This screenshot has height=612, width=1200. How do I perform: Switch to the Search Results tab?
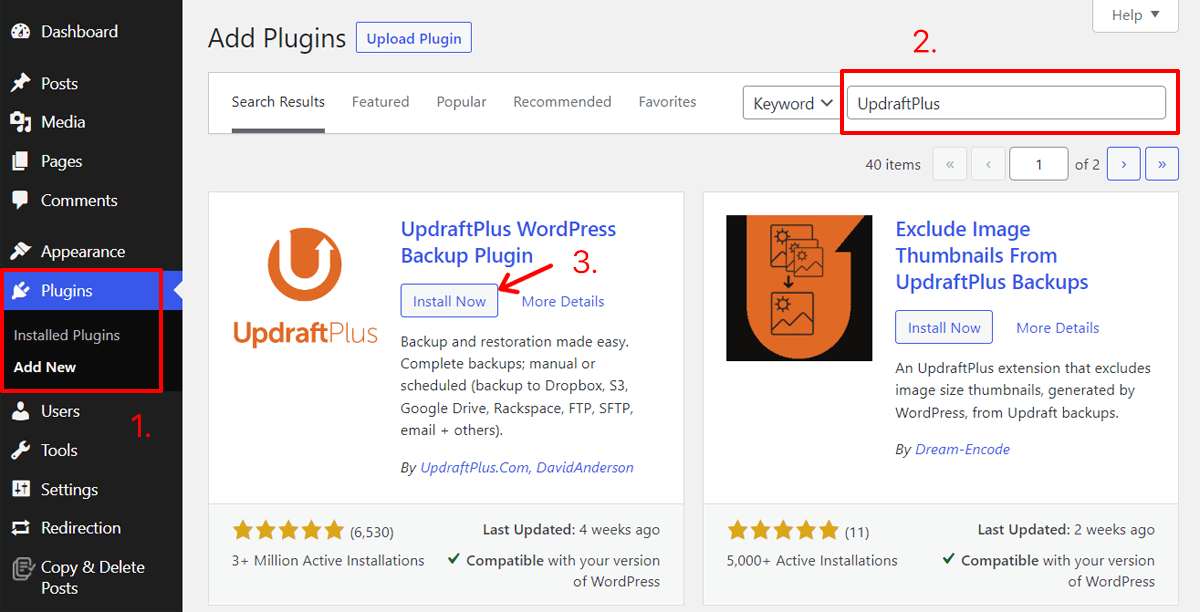[278, 102]
